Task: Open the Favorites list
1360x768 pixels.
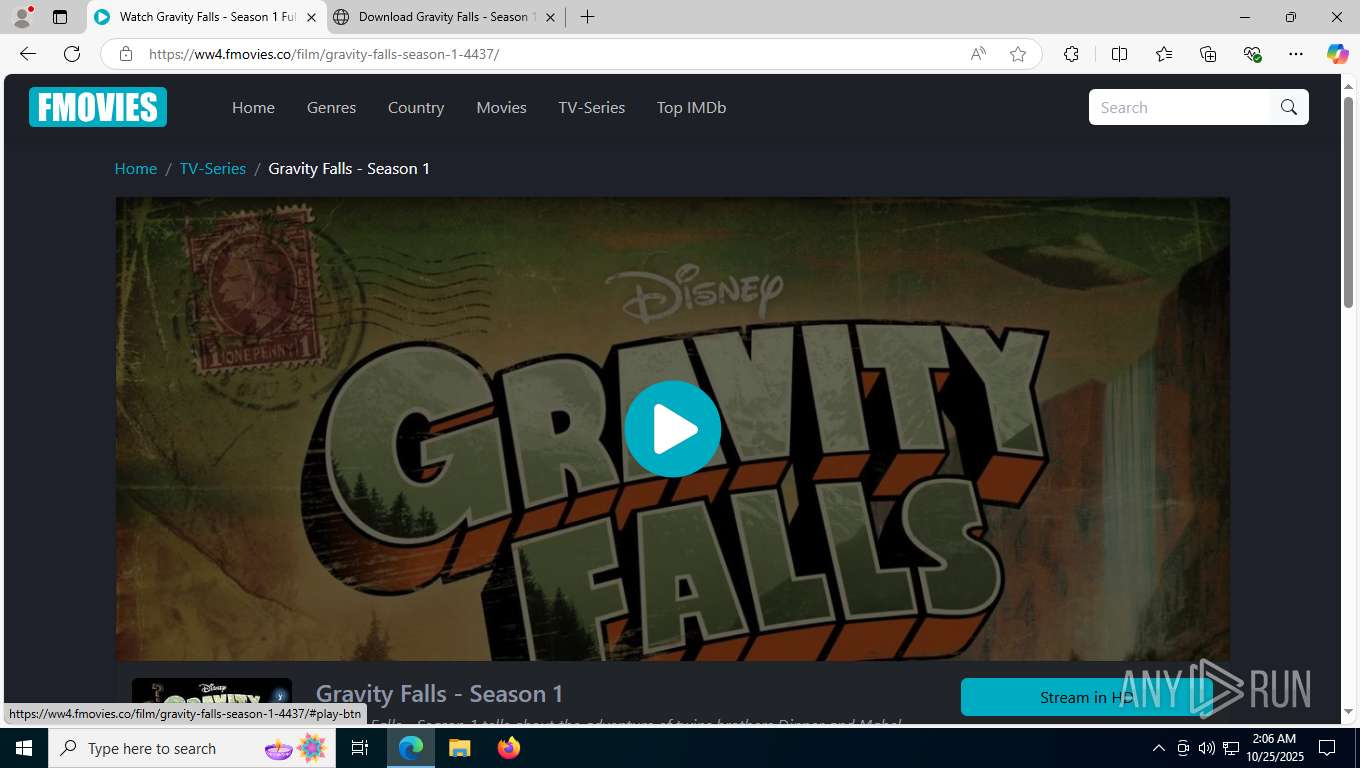Action: pyautogui.click(x=1164, y=54)
